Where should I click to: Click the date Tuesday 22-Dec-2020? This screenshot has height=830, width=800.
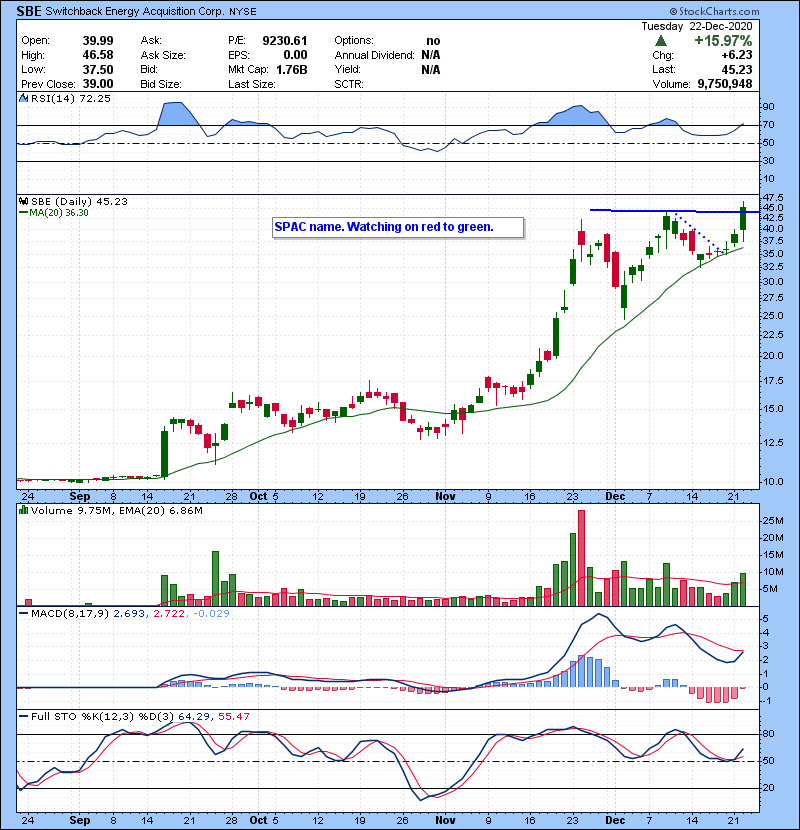[697, 26]
